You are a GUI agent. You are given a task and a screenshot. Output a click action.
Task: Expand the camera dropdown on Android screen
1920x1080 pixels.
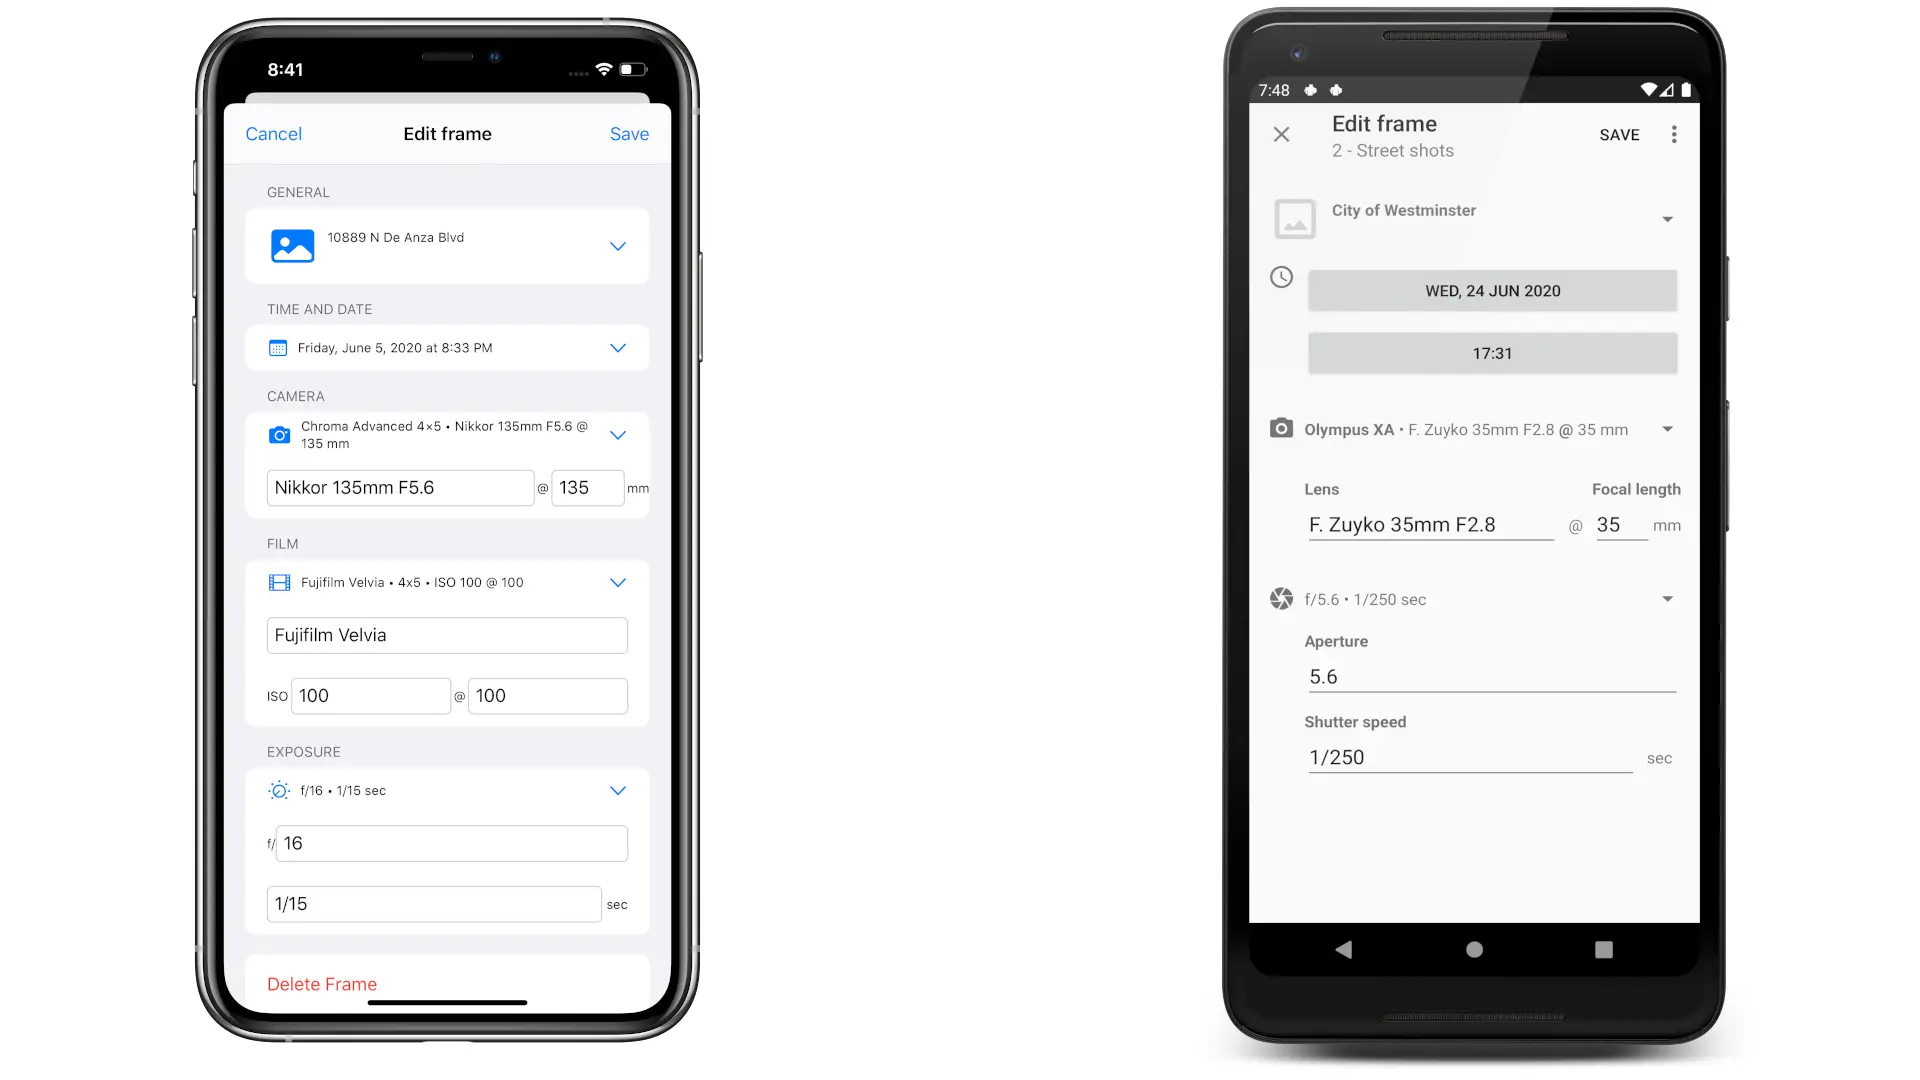pos(1667,429)
